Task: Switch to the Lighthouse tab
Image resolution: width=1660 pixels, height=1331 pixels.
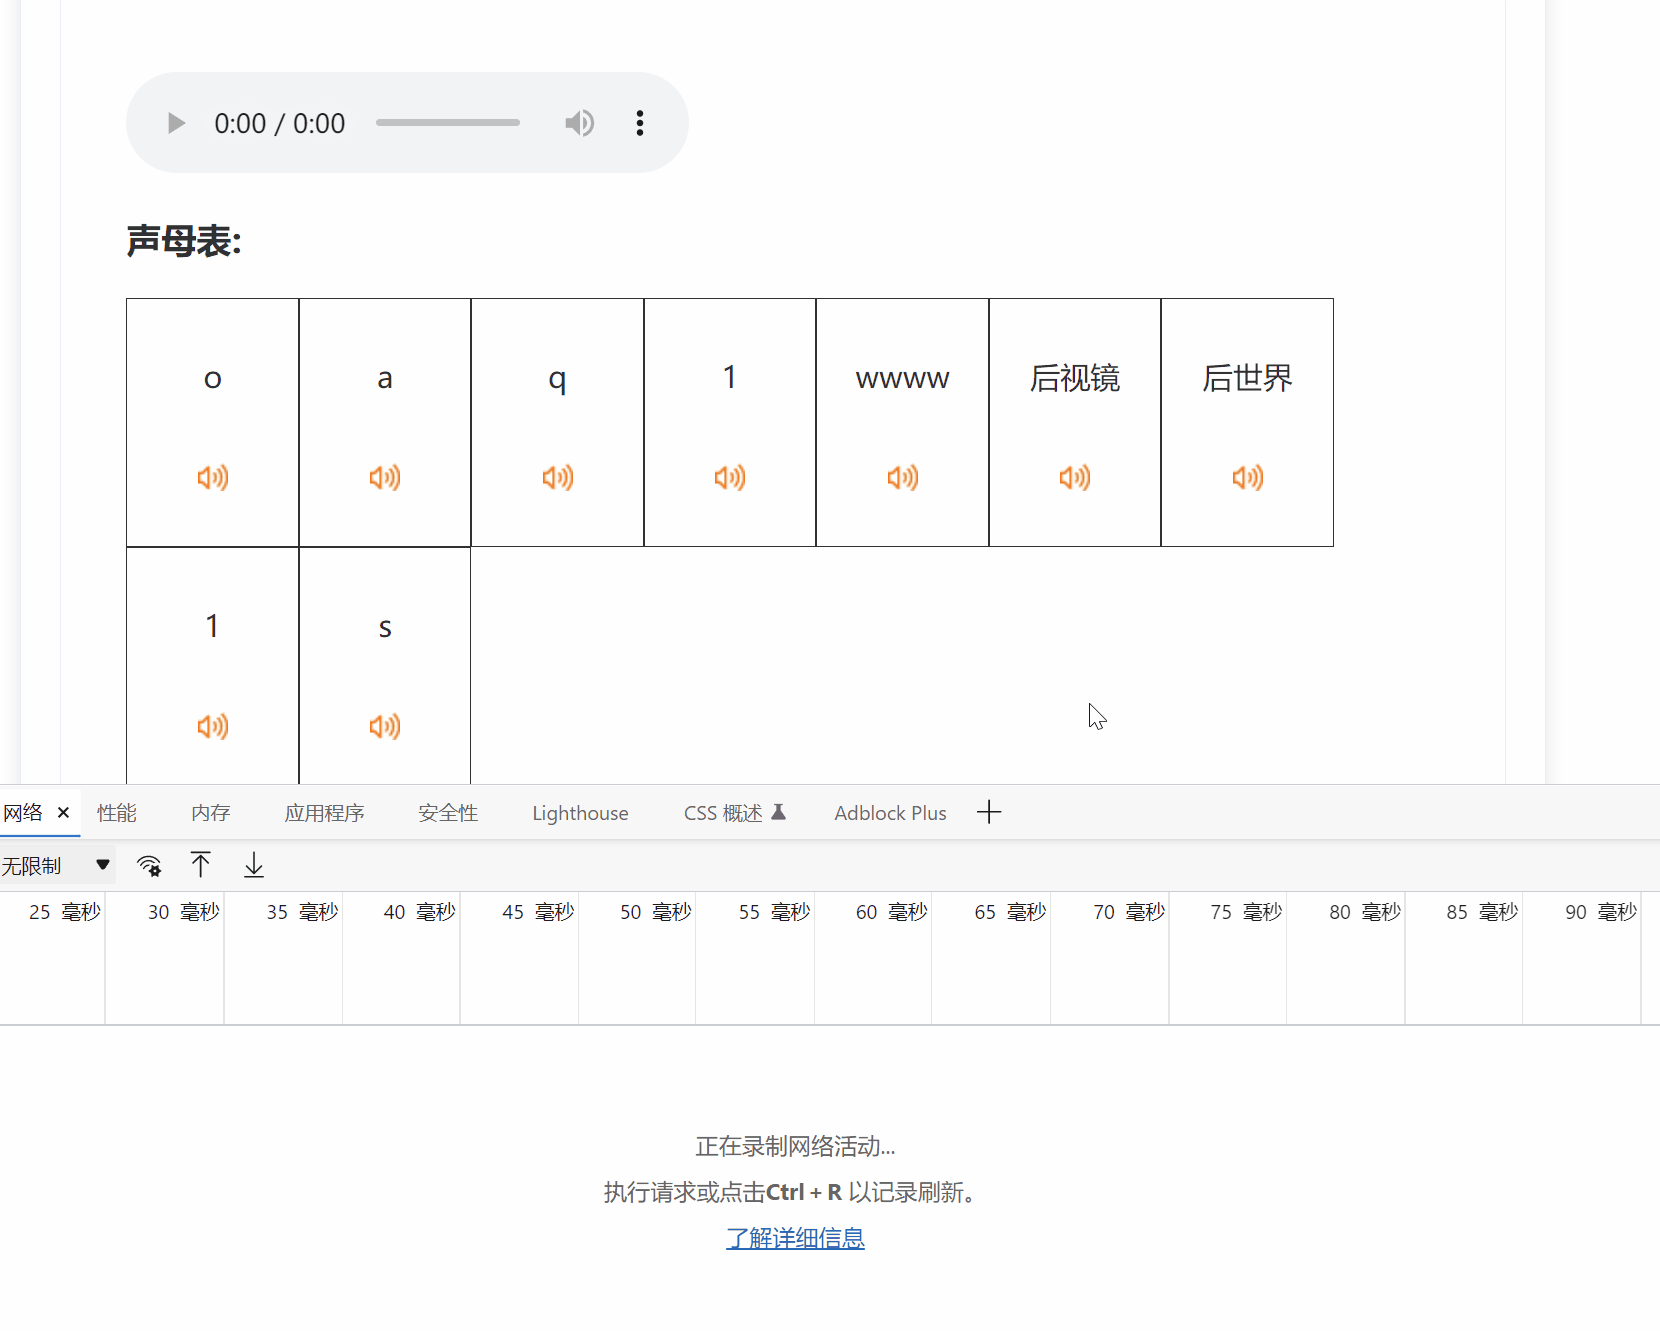Action: coord(580,813)
